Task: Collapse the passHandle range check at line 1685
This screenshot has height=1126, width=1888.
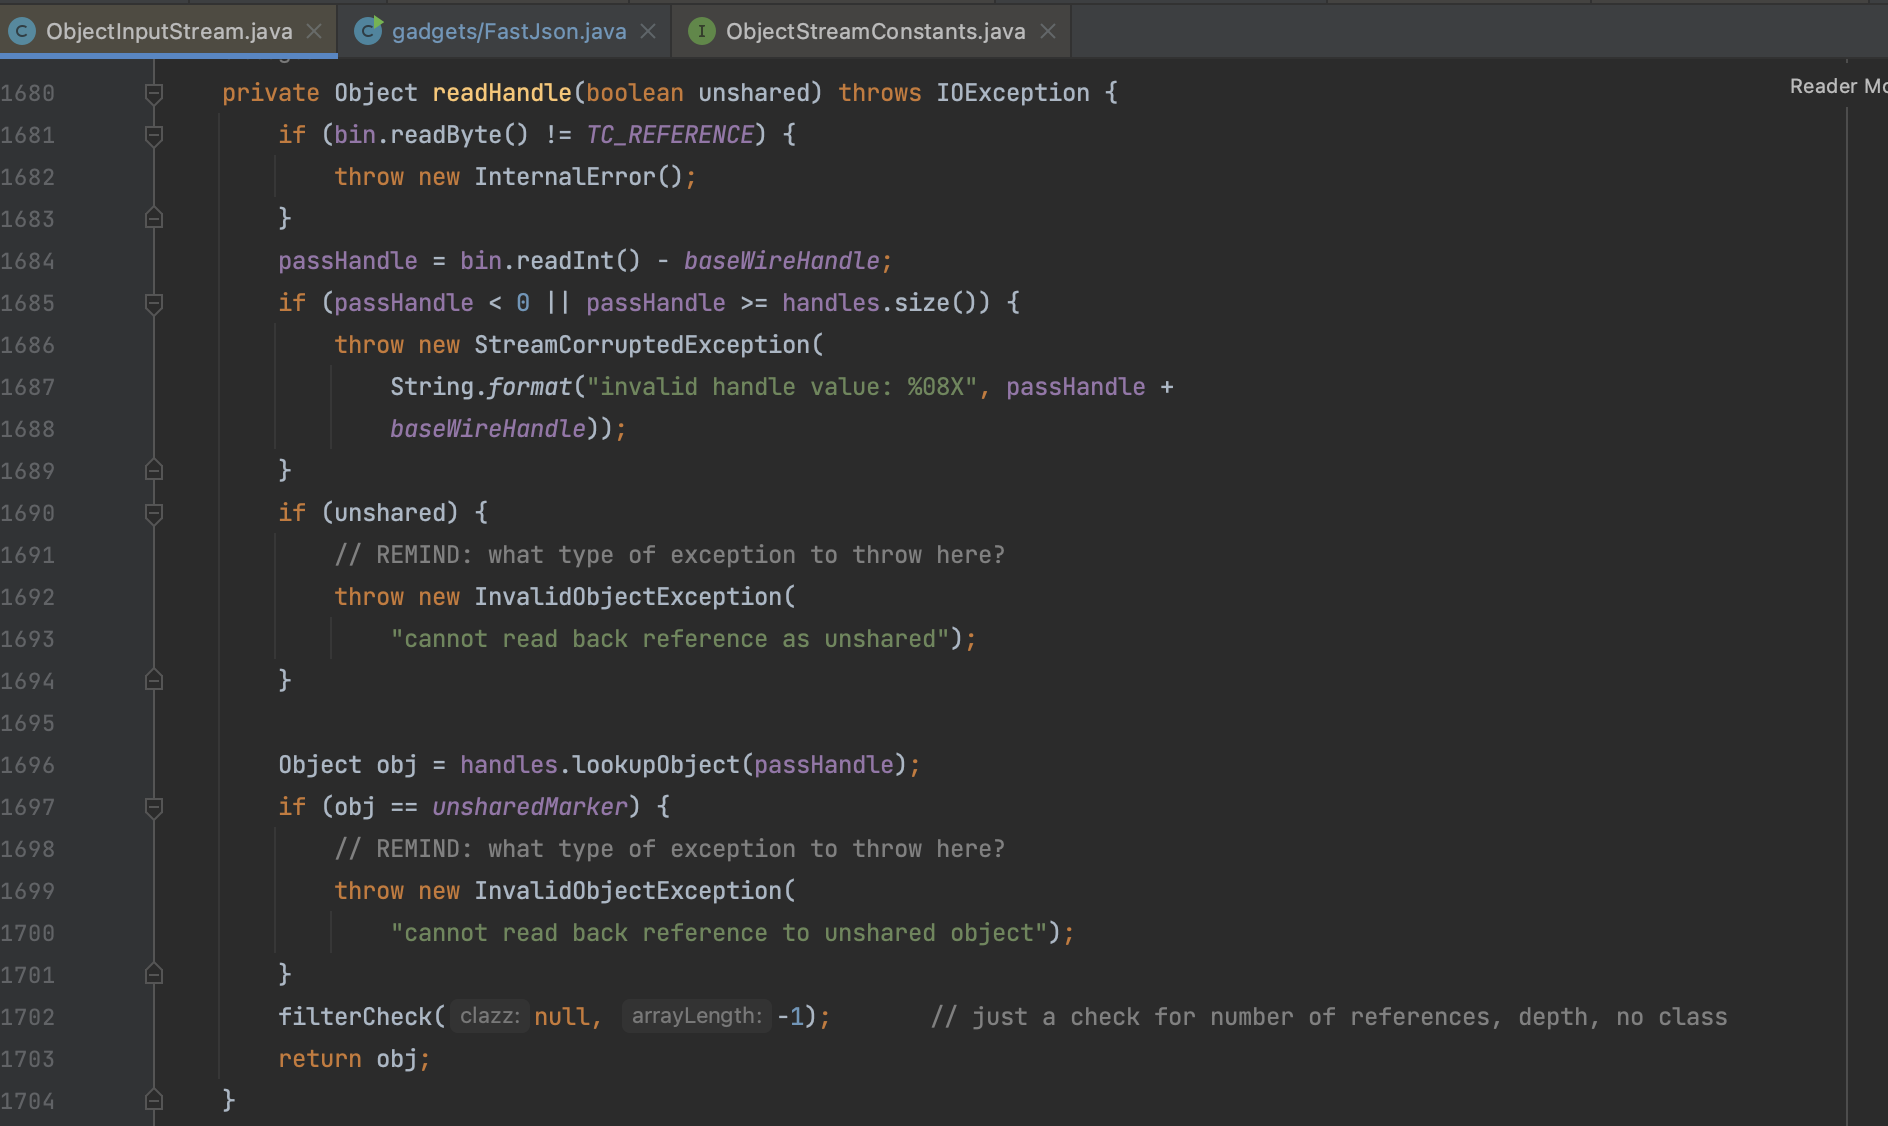Action: 154,303
